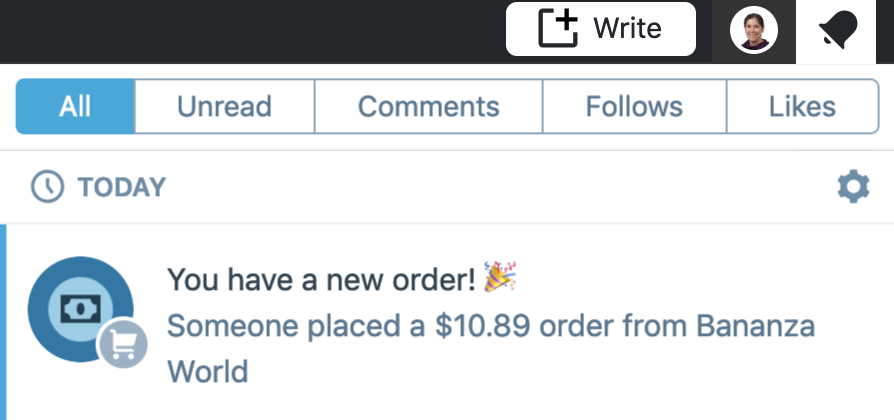The image size is (894, 420).
Task: Click the clock icon beside TODAY
Action: (47, 187)
